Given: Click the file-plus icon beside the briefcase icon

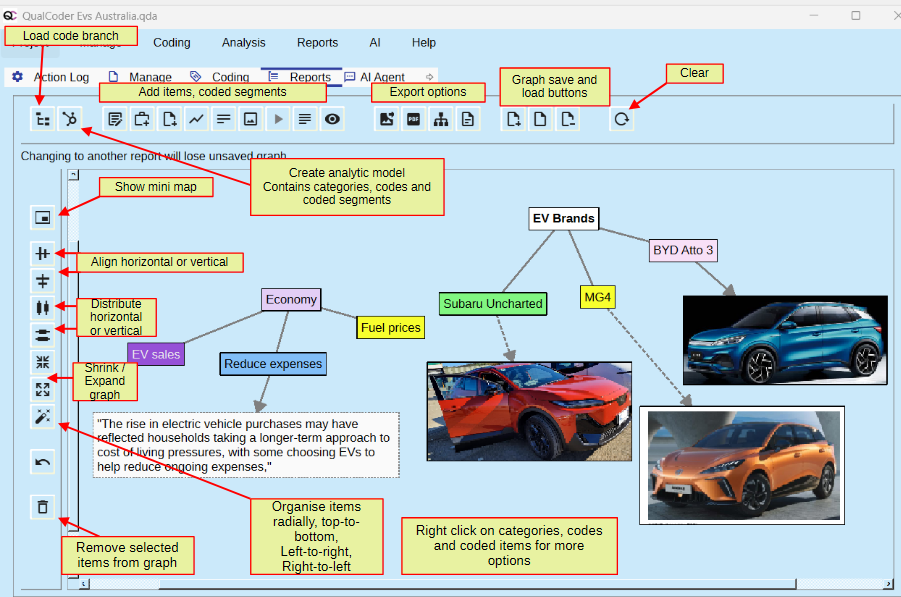Looking at the screenshot, I should [170, 119].
